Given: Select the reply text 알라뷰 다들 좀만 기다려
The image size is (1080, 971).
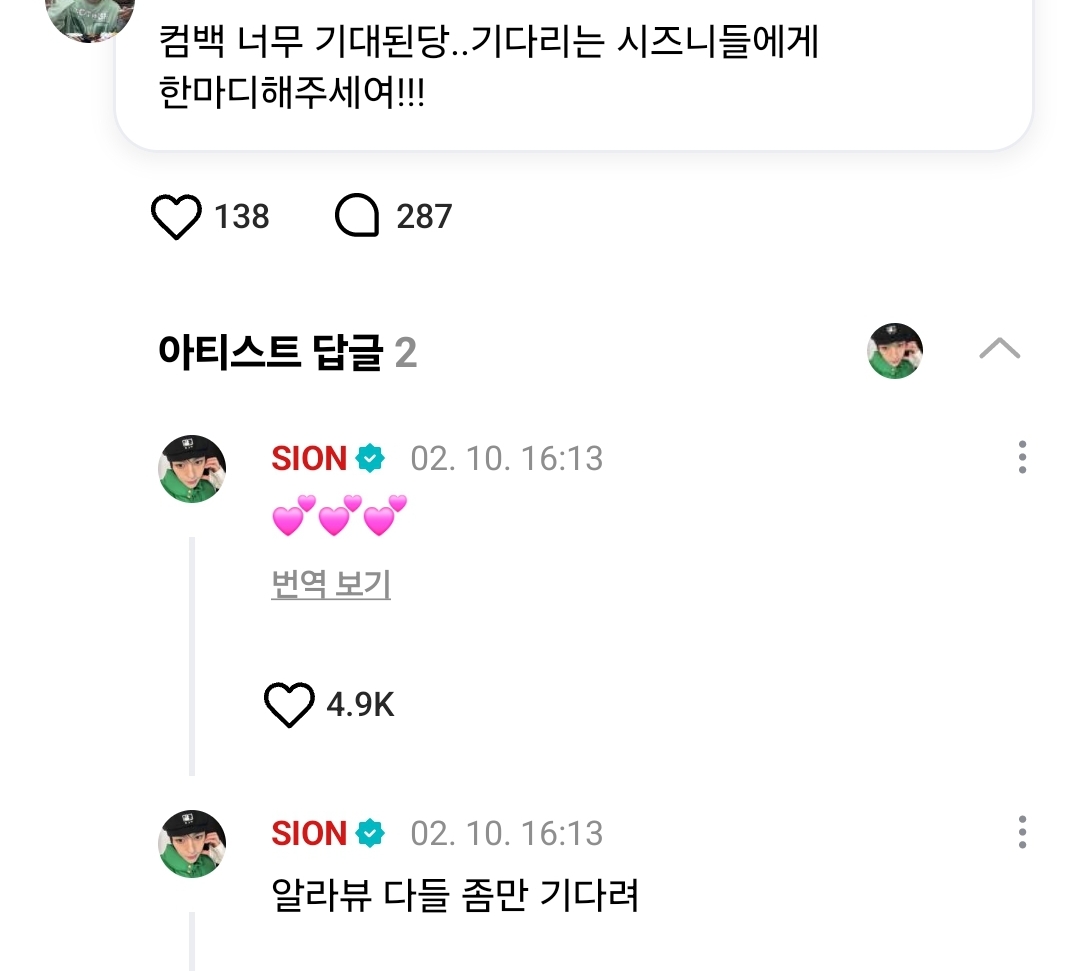Looking at the screenshot, I should pos(455,896).
